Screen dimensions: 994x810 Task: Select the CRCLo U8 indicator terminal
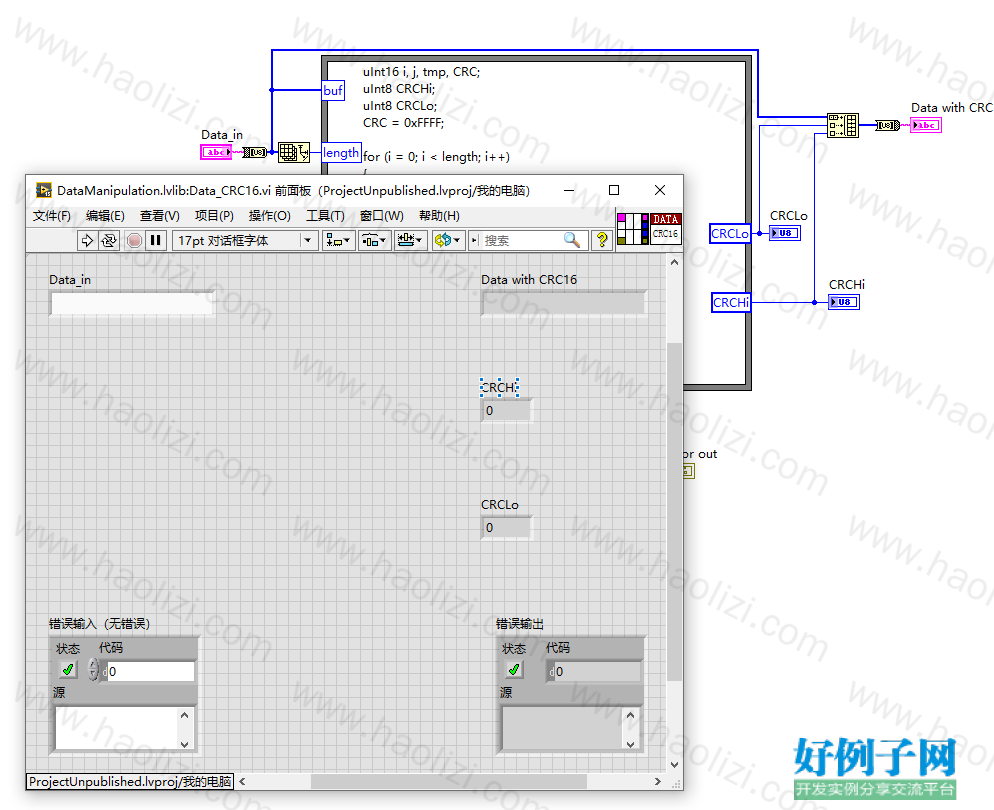pyautogui.click(x=785, y=233)
